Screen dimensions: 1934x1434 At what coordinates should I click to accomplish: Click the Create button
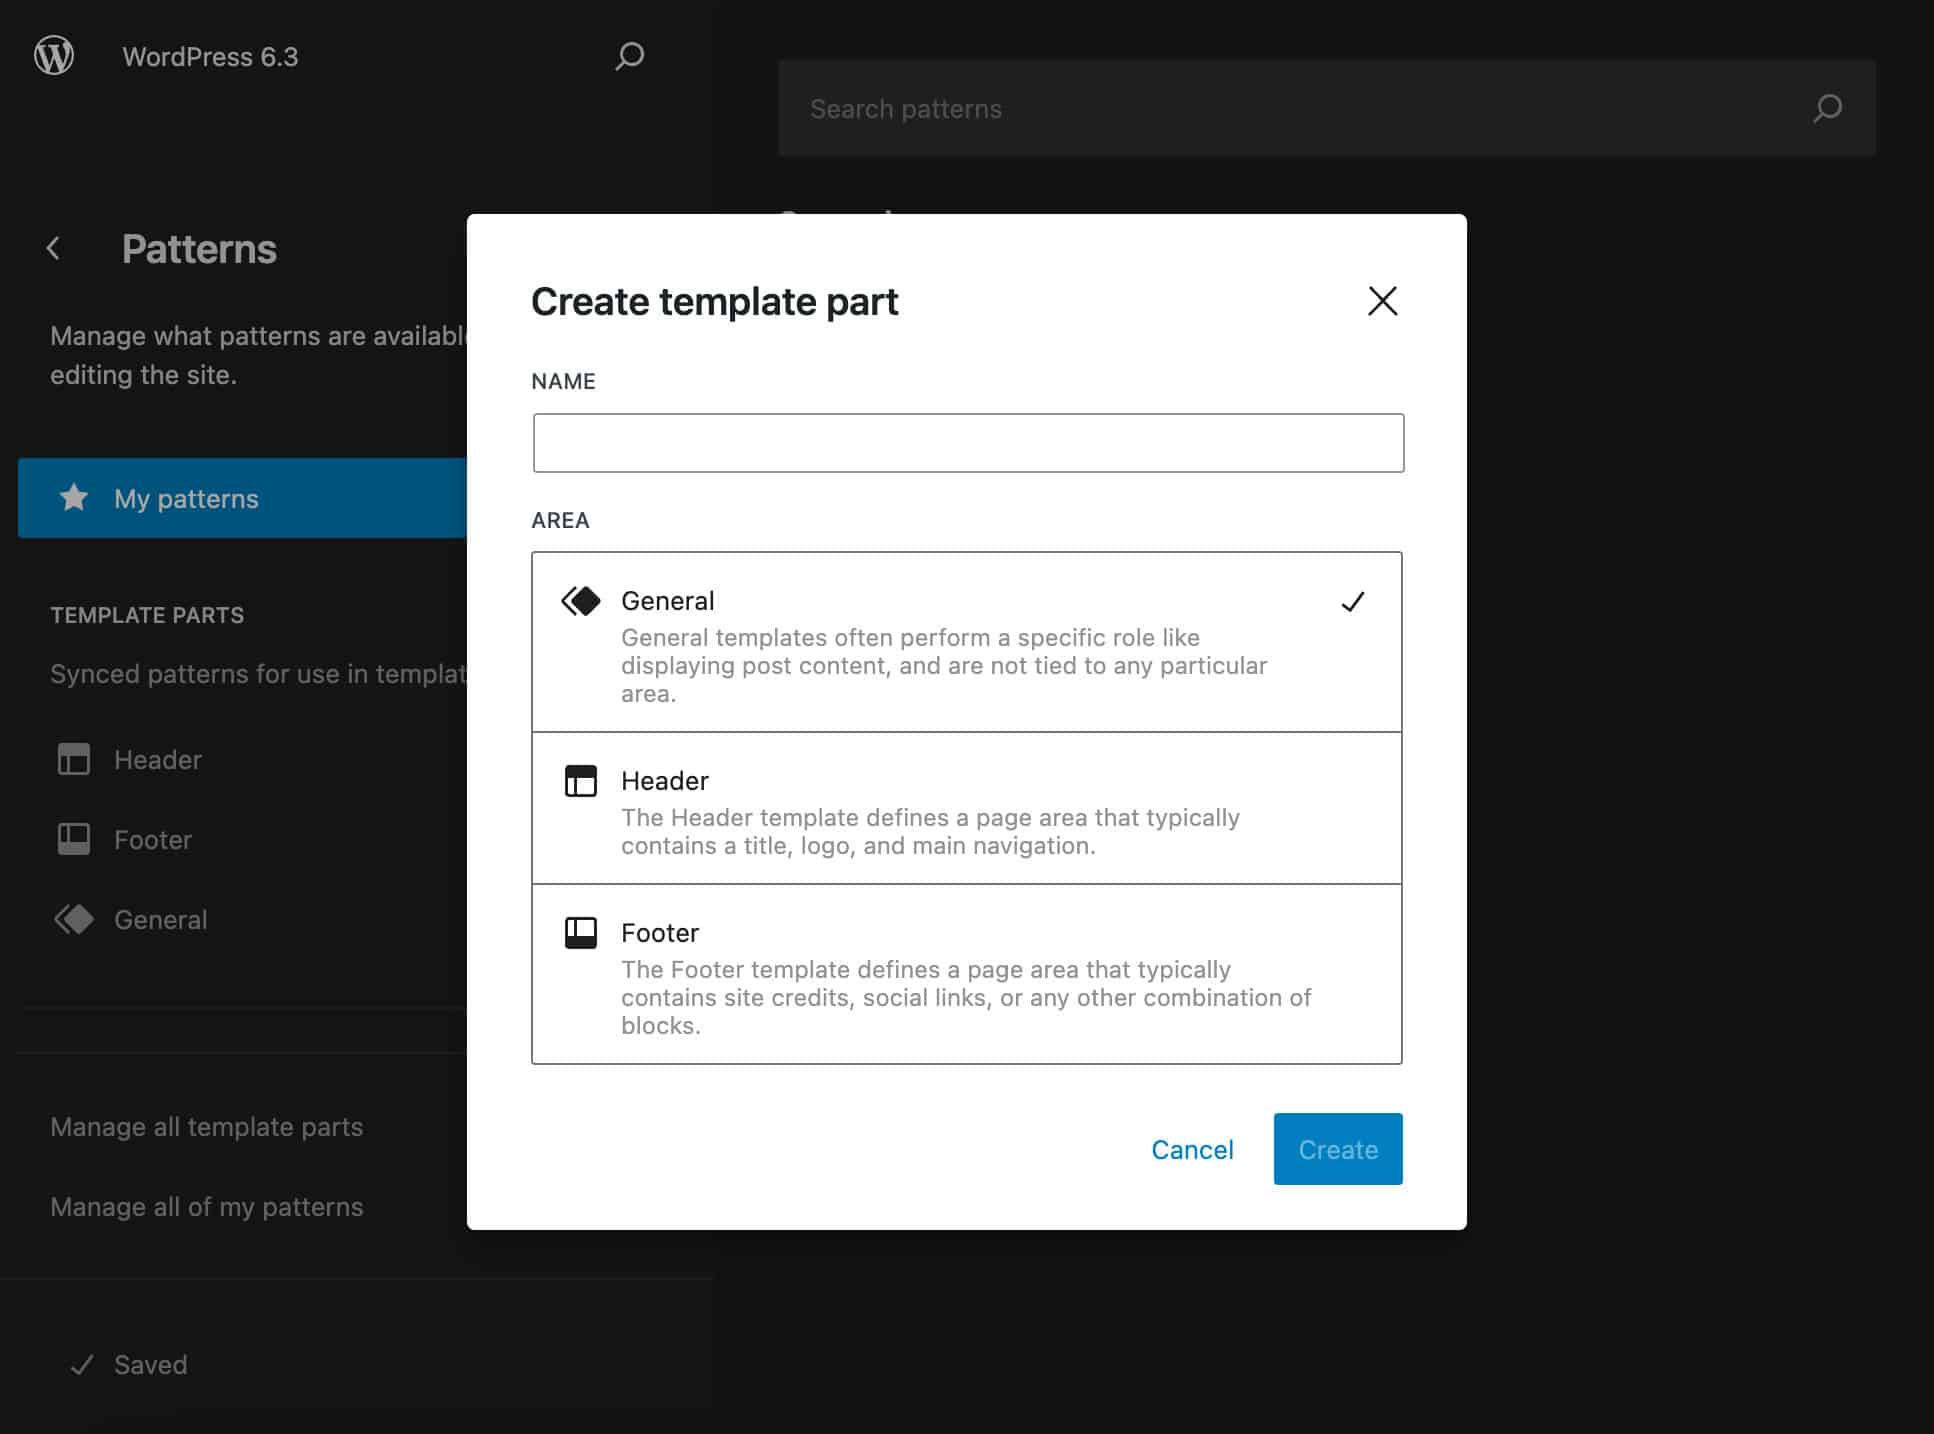[x=1337, y=1148]
